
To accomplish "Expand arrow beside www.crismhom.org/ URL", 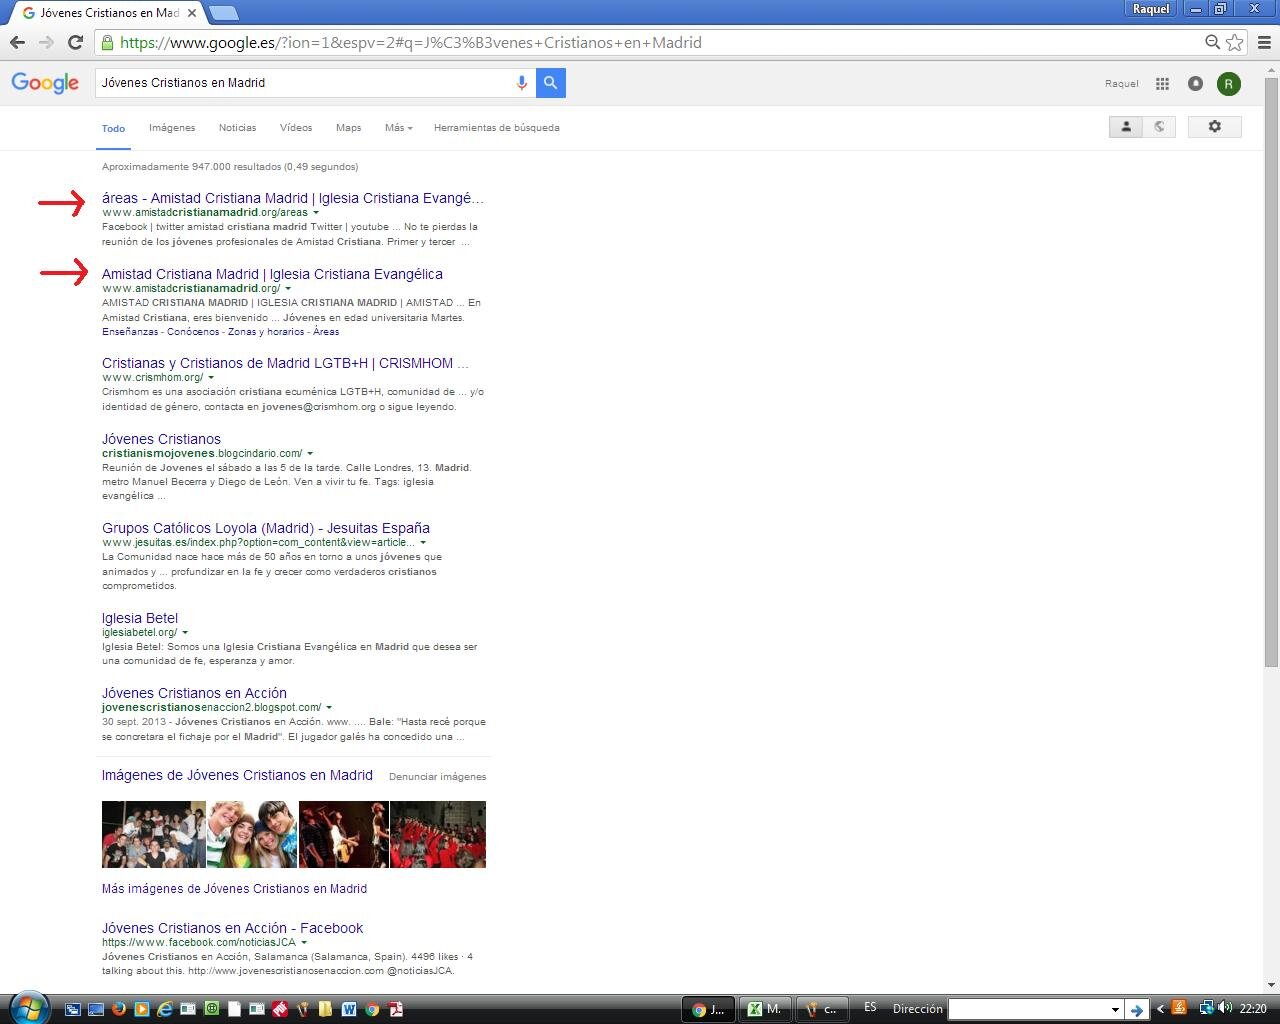I will (211, 377).
